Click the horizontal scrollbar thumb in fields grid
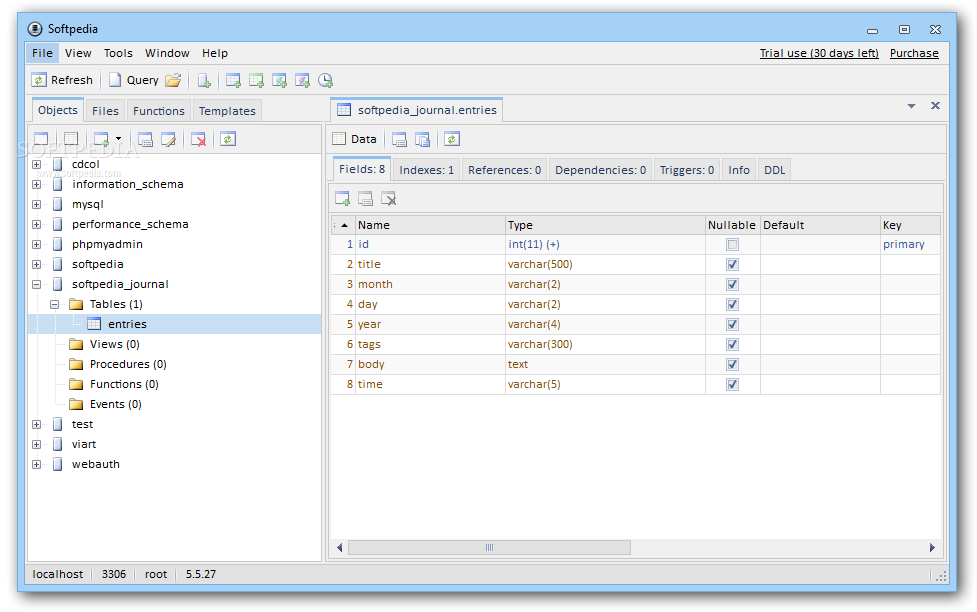977x612 pixels. point(489,547)
